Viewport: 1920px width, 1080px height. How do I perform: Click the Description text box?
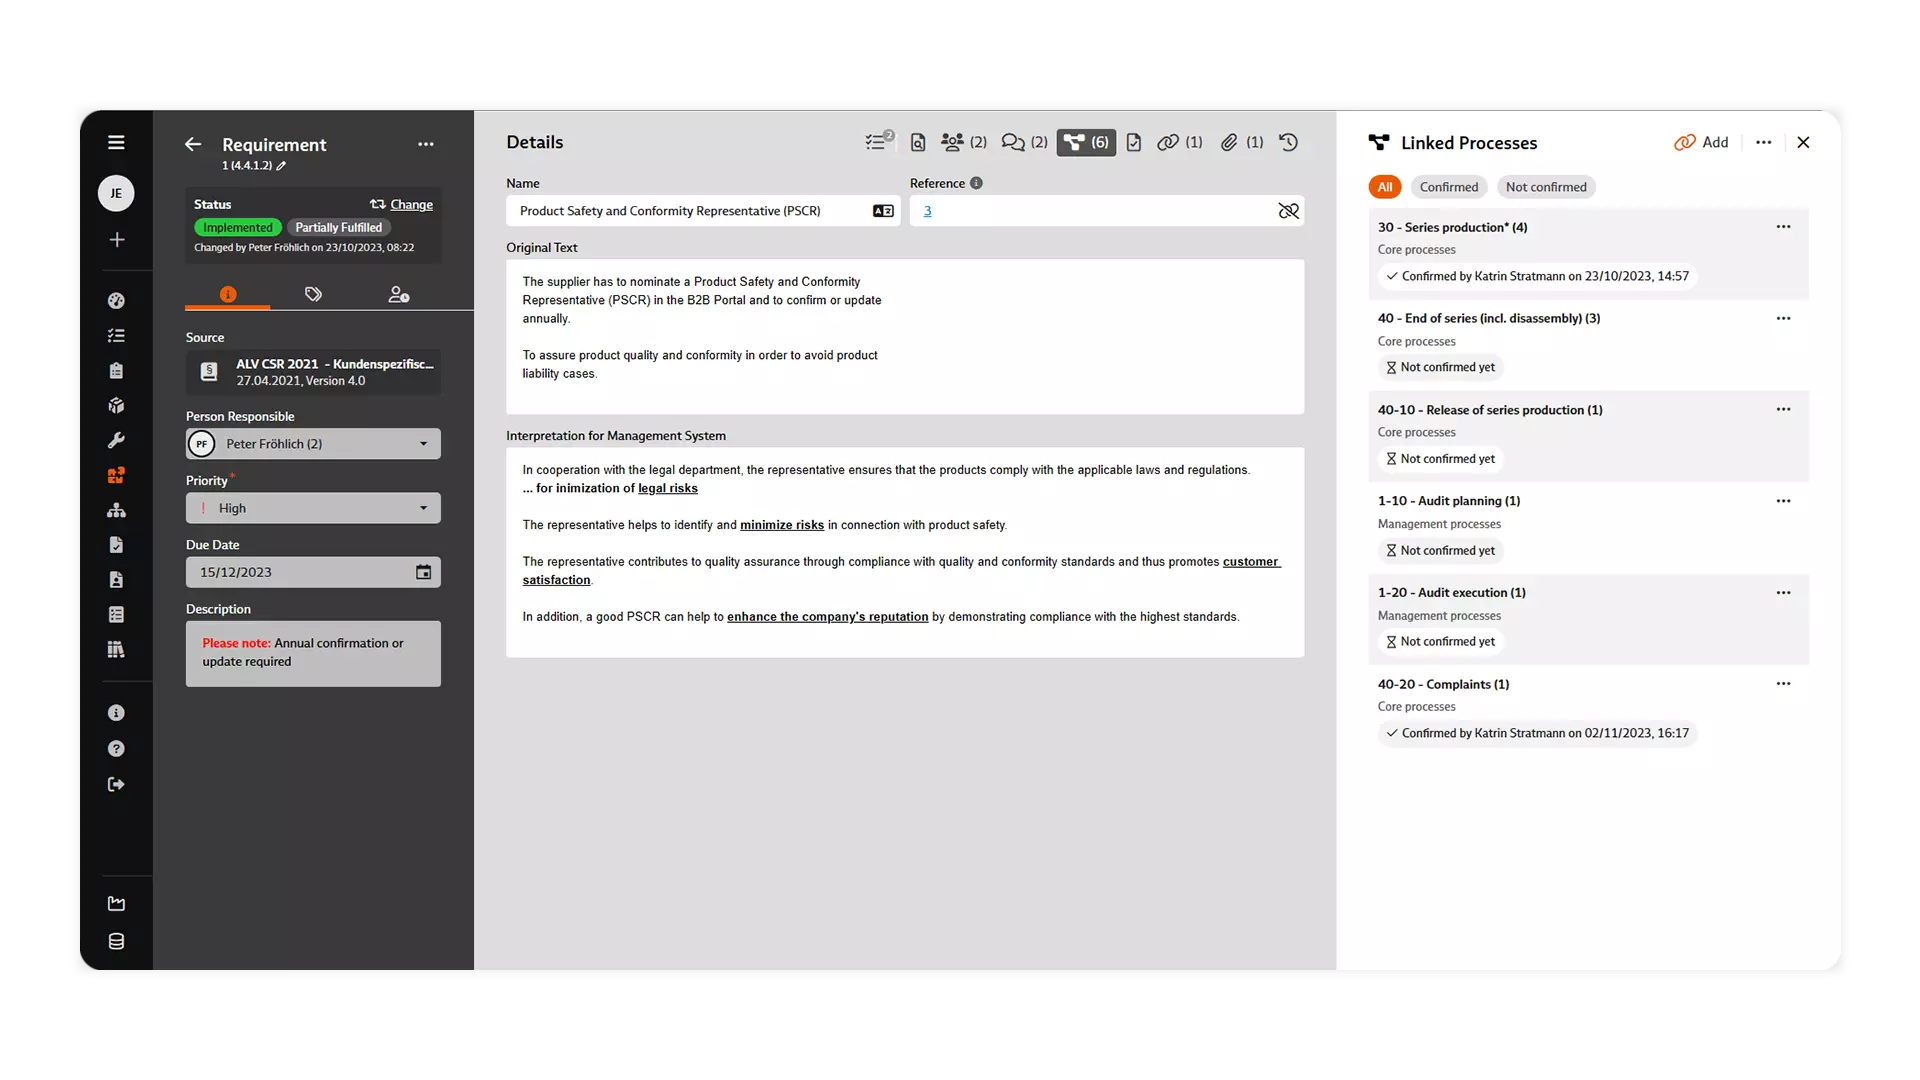[313, 654]
